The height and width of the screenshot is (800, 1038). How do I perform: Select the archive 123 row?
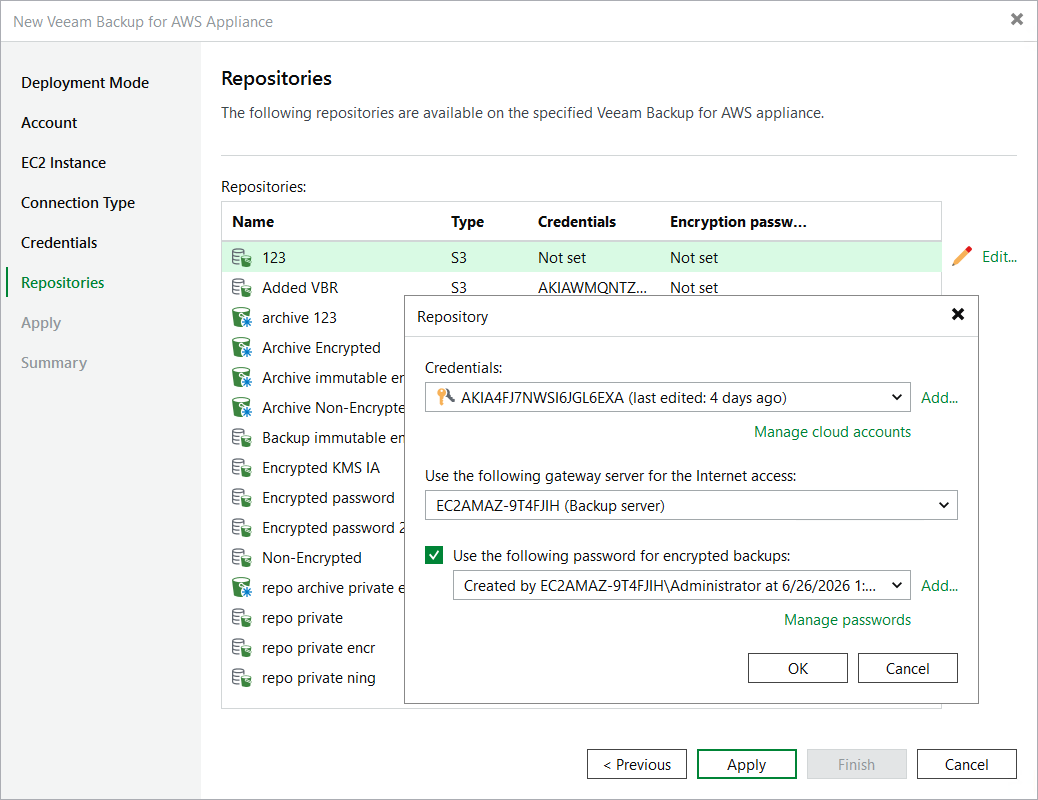pyautogui.click(x=313, y=317)
